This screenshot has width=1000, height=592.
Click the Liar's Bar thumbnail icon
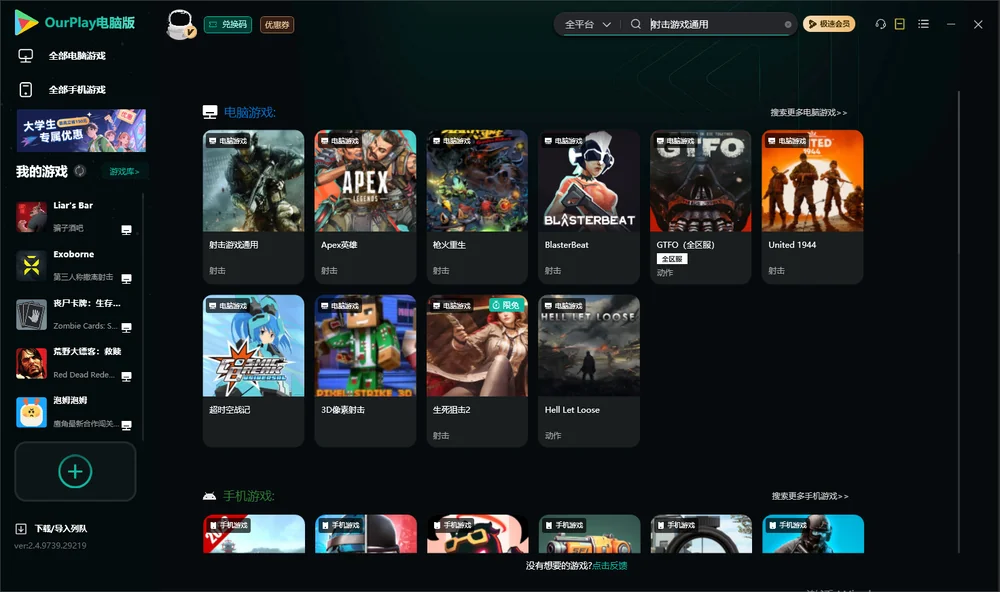coord(31,217)
